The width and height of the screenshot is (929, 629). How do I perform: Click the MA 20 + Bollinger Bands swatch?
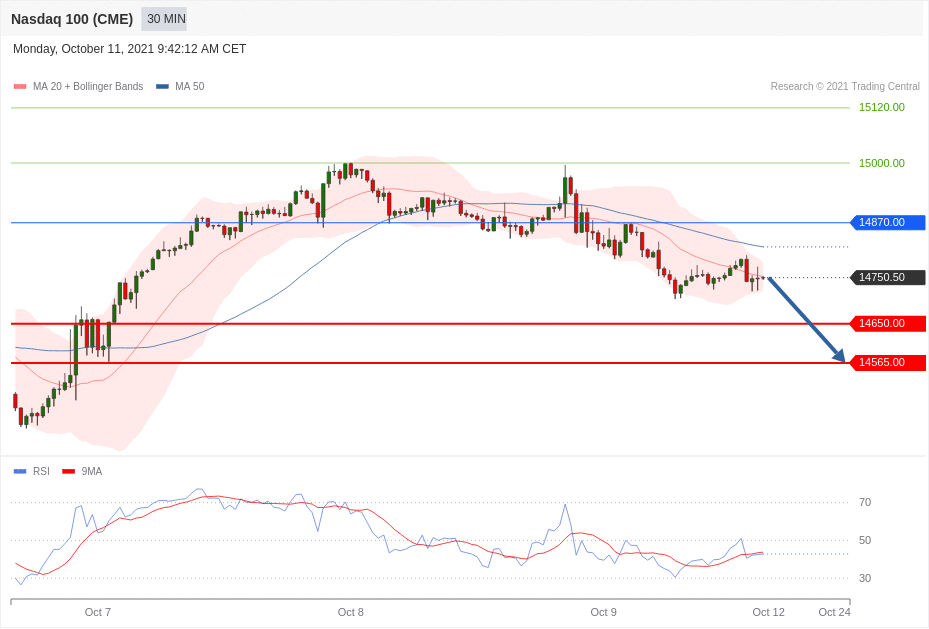click(x=20, y=87)
